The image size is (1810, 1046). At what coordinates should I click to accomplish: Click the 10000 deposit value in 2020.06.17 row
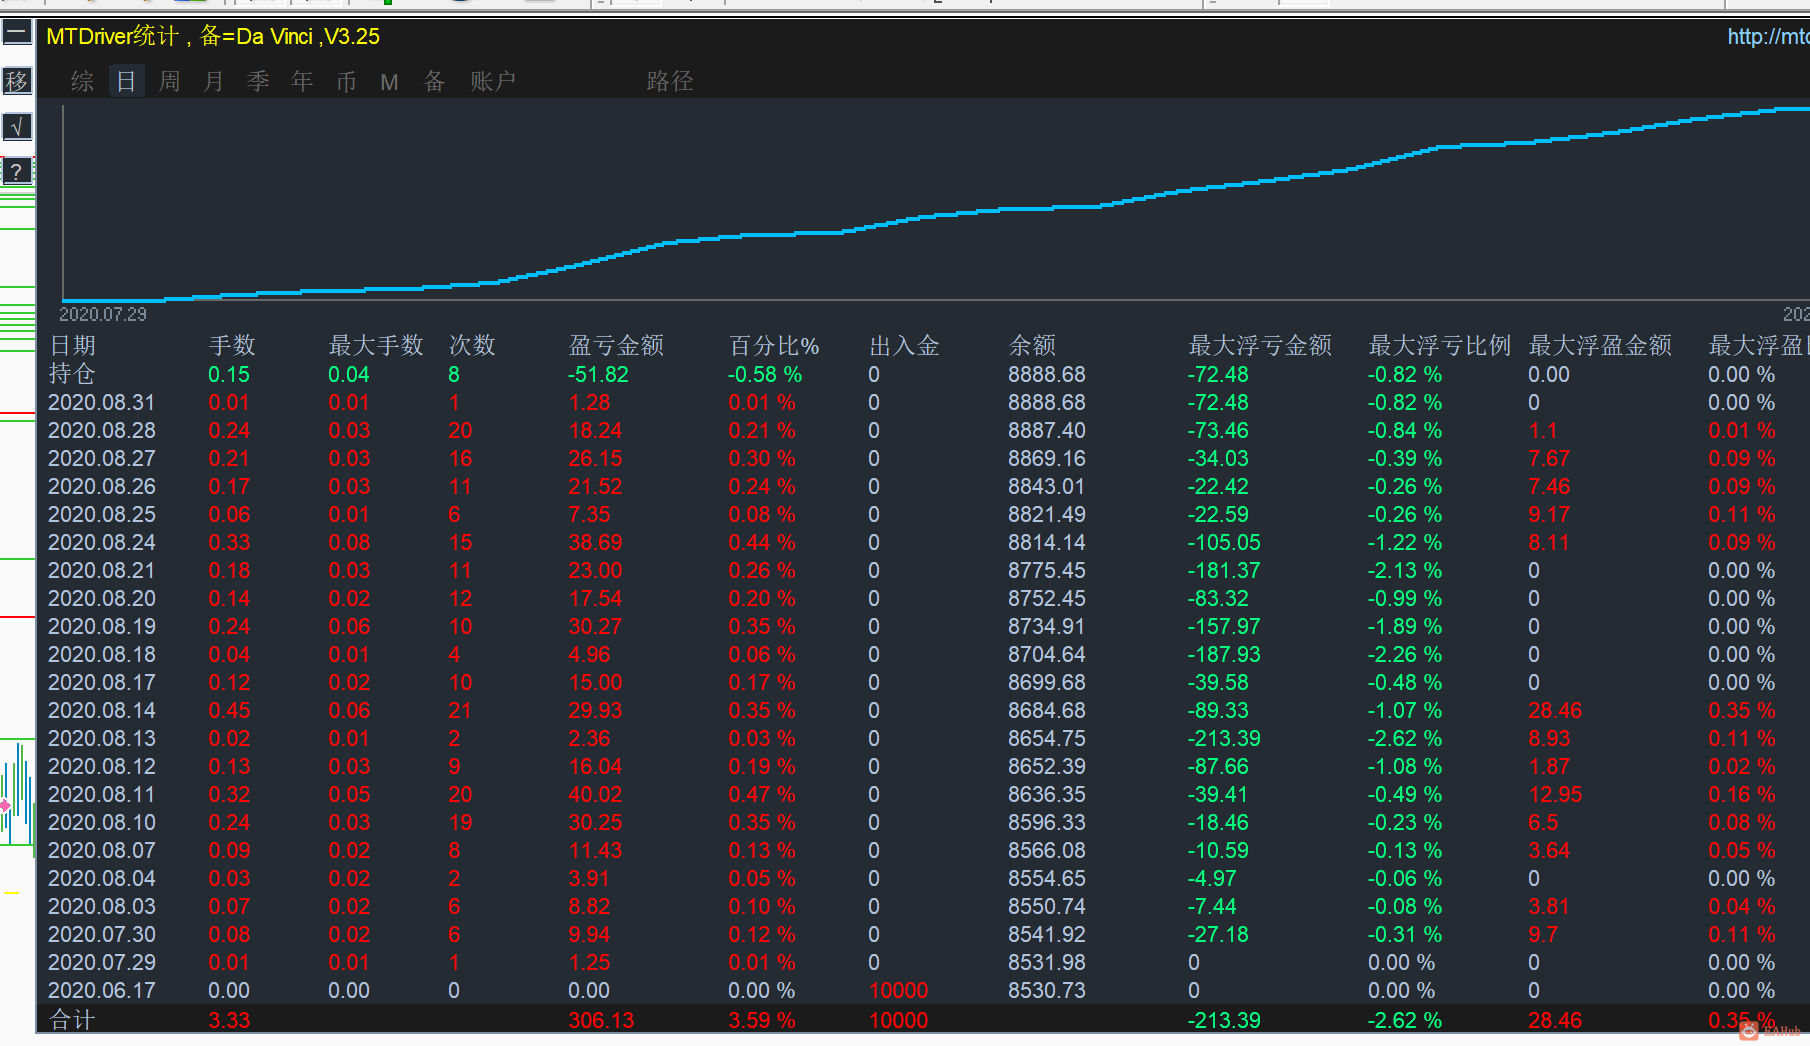(899, 990)
